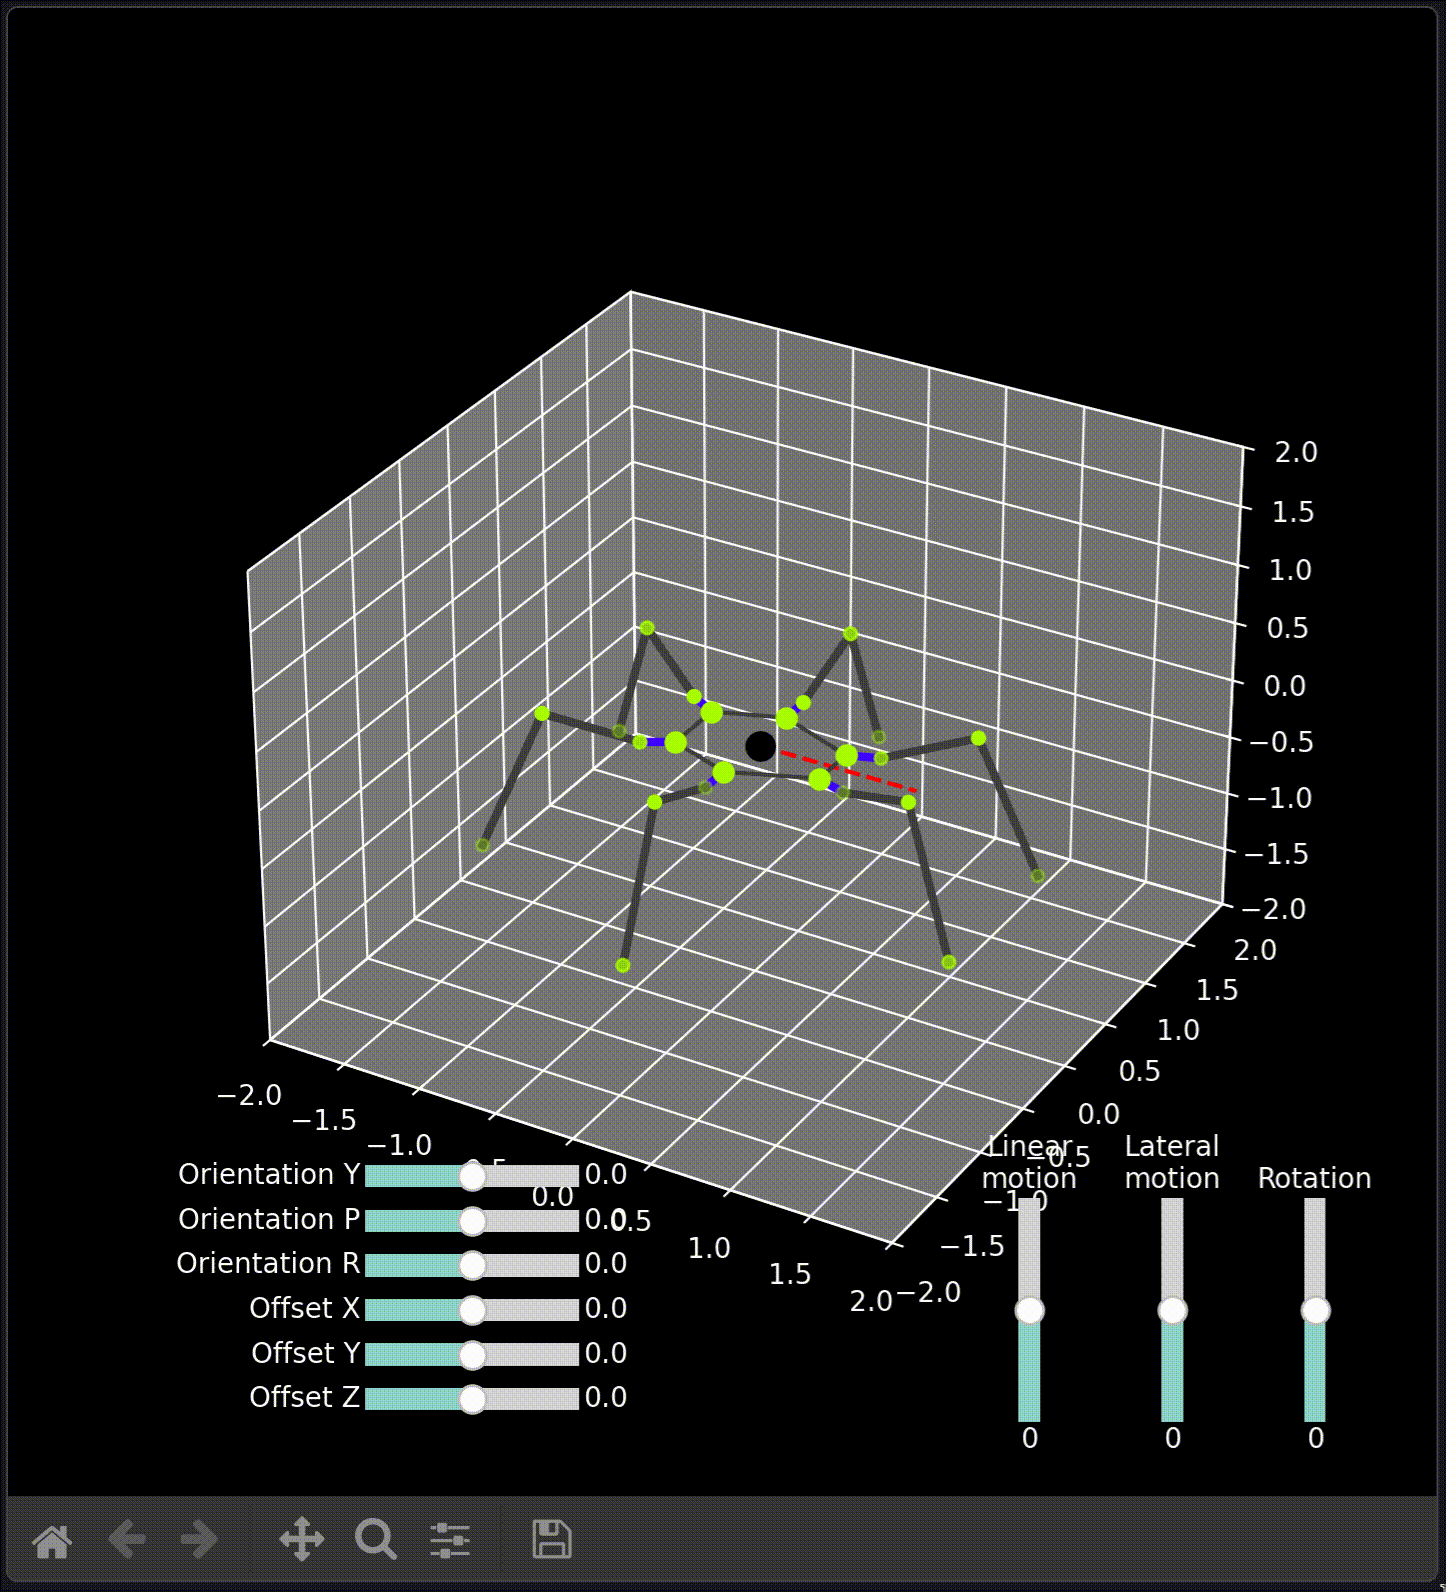Click the Orientation R slider handle
The height and width of the screenshot is (1592, 1446).
pyautogui.click(x=472, y=1265)
